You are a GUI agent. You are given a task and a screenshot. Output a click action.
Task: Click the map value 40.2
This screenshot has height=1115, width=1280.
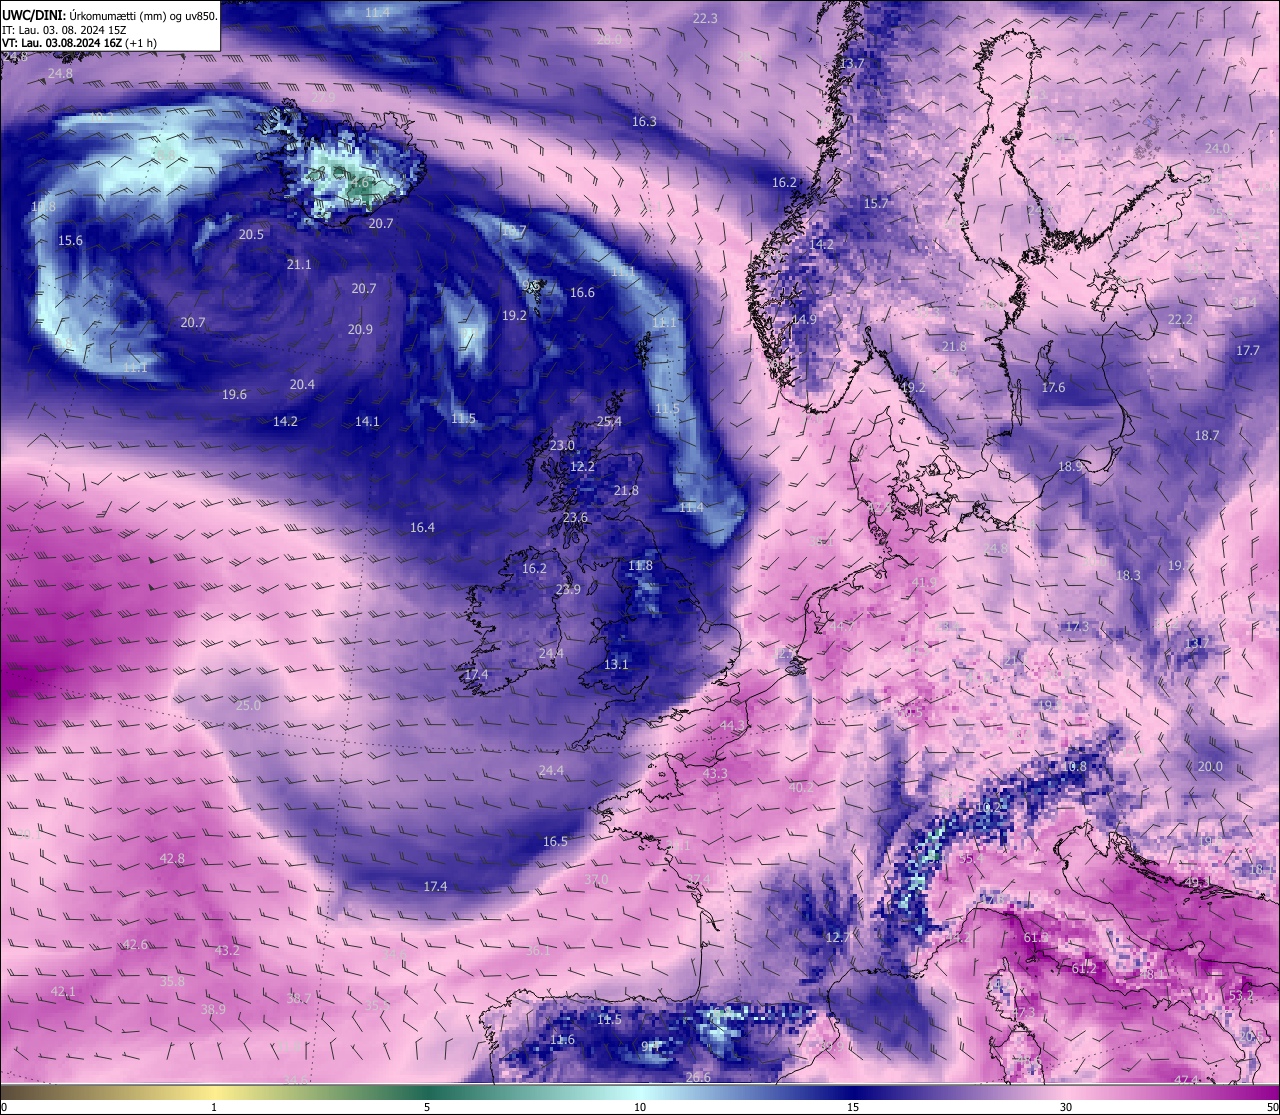pyautogui.click(x=801, y=788)
